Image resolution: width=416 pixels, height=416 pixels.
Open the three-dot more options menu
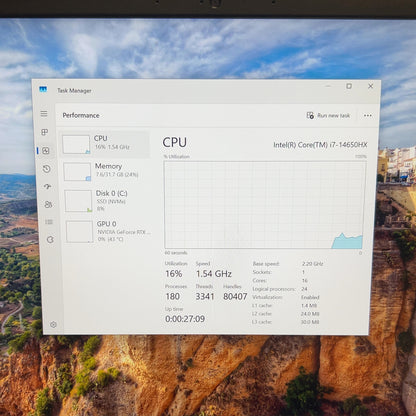coord(368,115)
